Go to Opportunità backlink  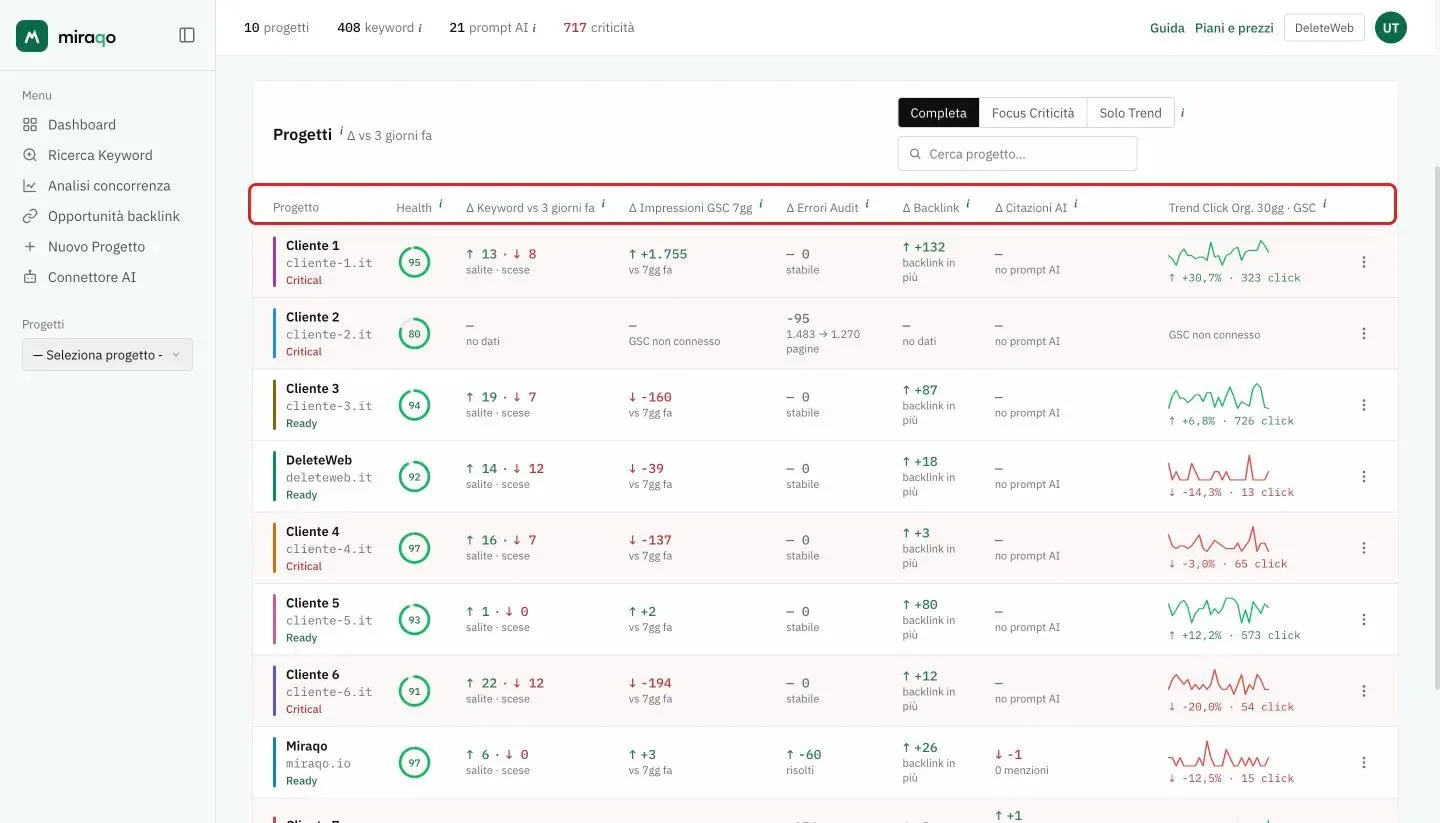(114, 216)
